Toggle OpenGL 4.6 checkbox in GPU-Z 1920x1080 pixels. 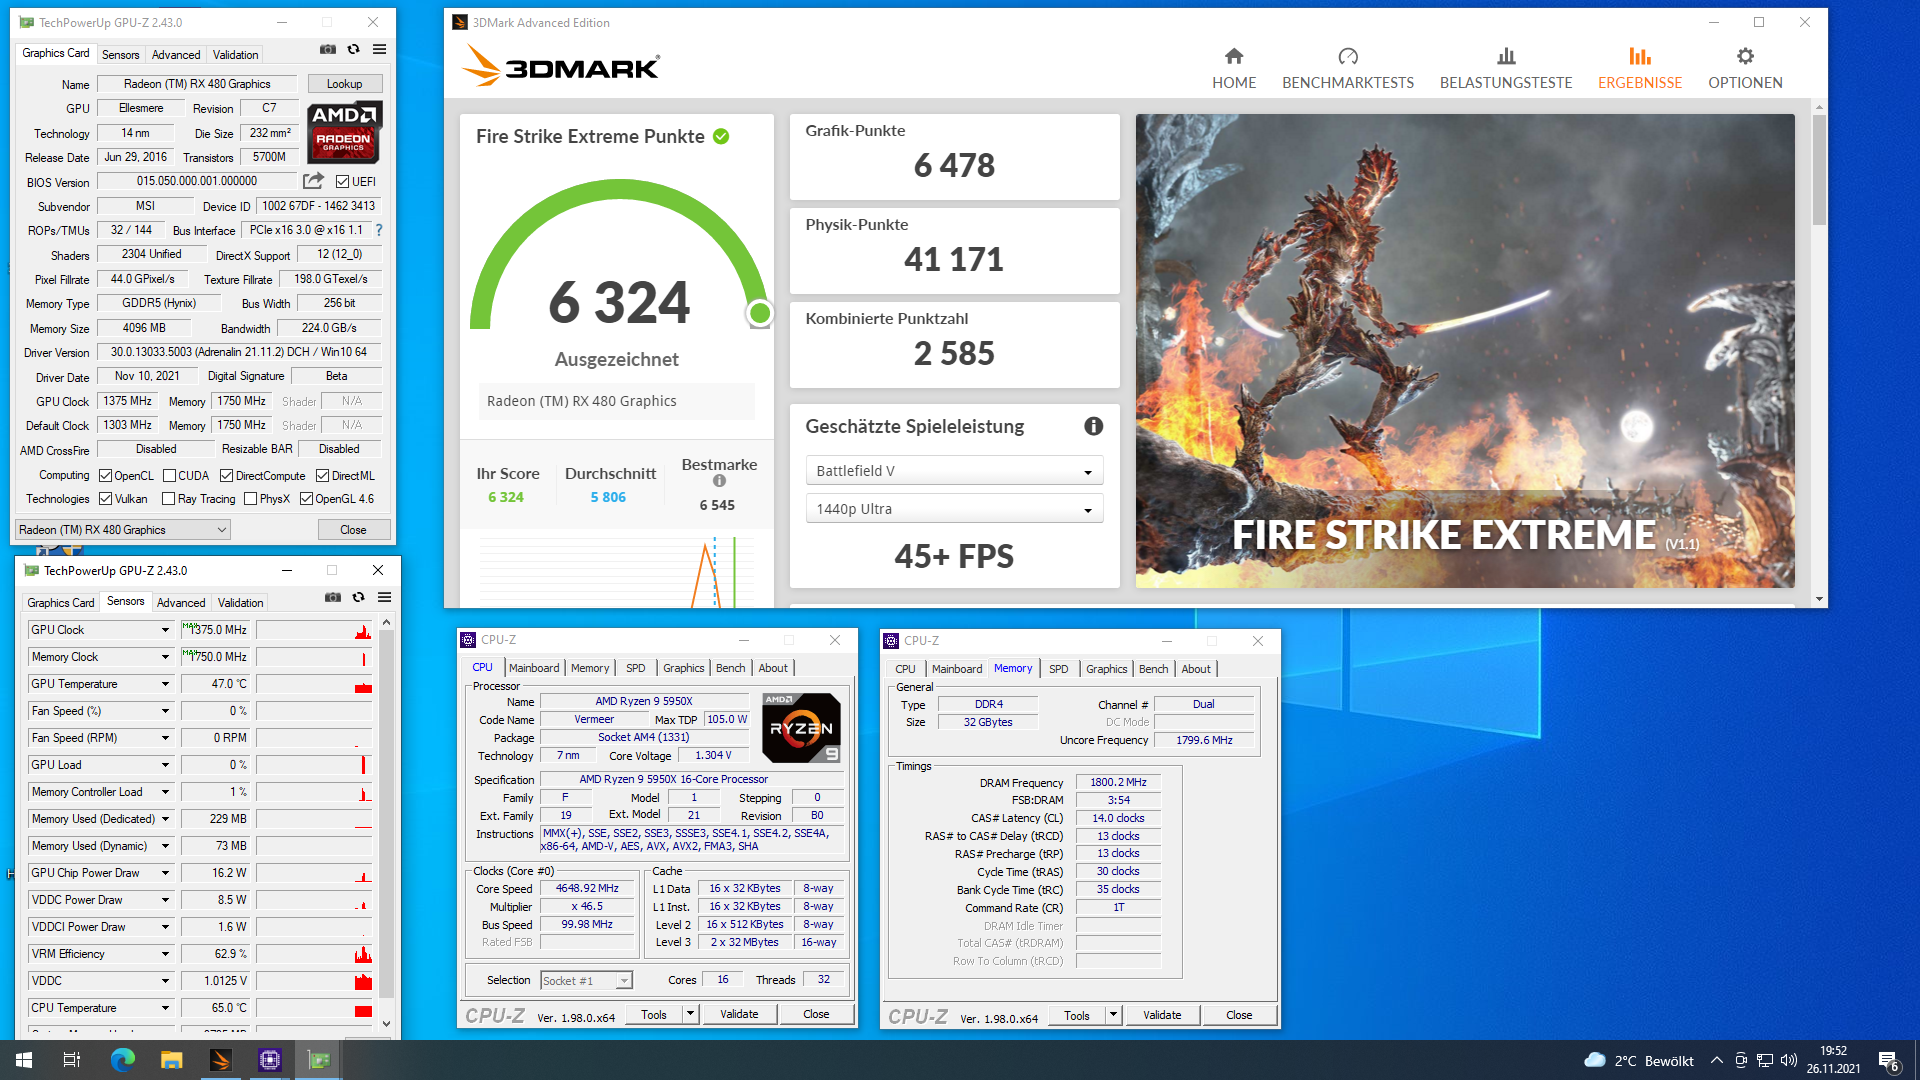pyautogui.click(x=306, y=499)
